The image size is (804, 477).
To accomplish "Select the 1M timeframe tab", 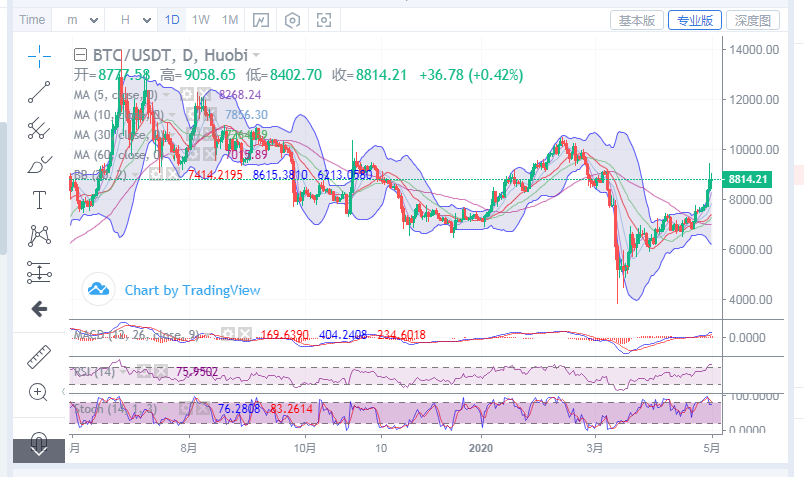I will (230, 20).
